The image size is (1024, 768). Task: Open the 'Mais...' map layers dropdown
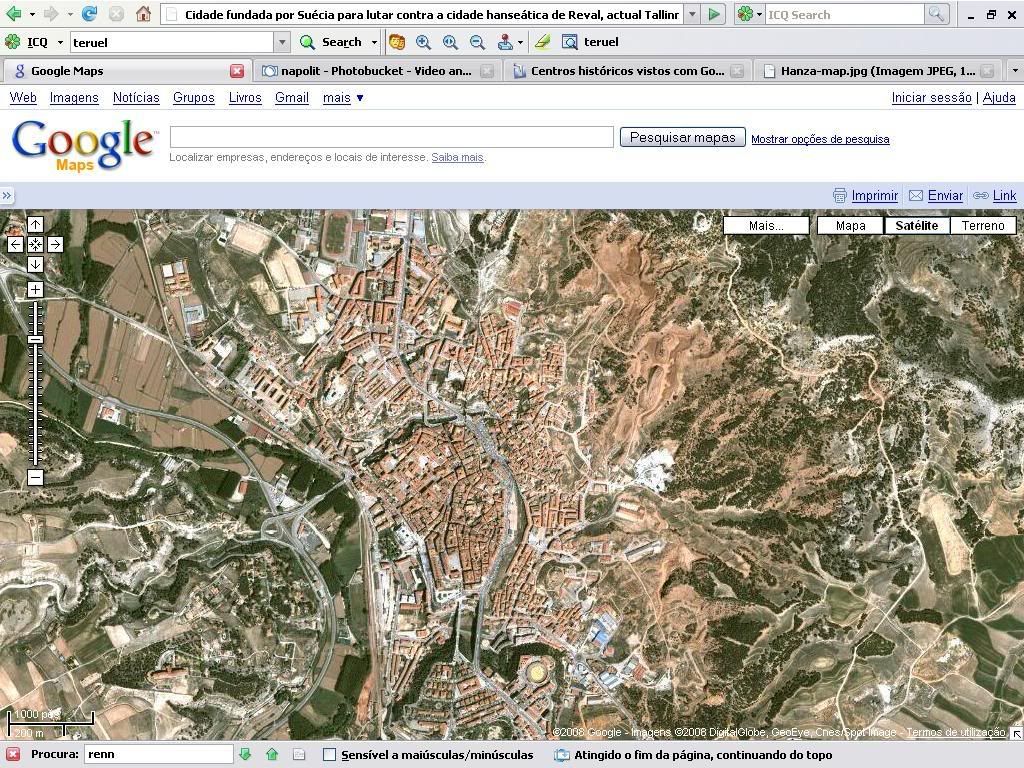(766, 225)
